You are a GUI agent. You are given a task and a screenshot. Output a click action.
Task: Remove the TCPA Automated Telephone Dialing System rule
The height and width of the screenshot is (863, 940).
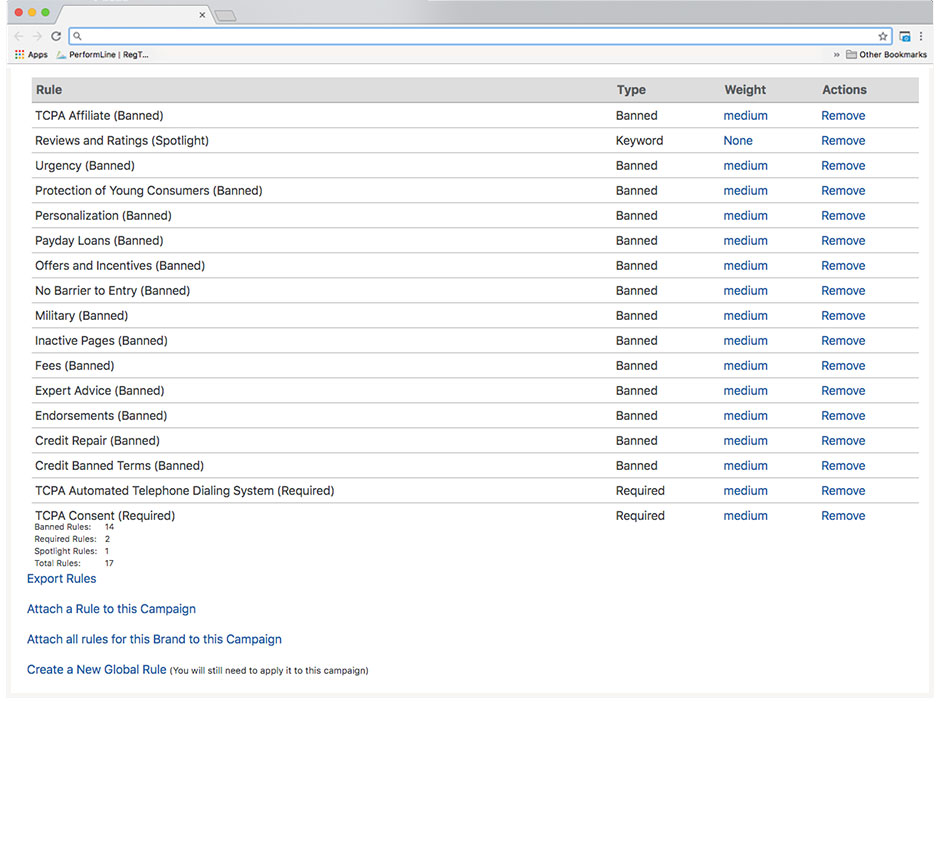point(843,491)
